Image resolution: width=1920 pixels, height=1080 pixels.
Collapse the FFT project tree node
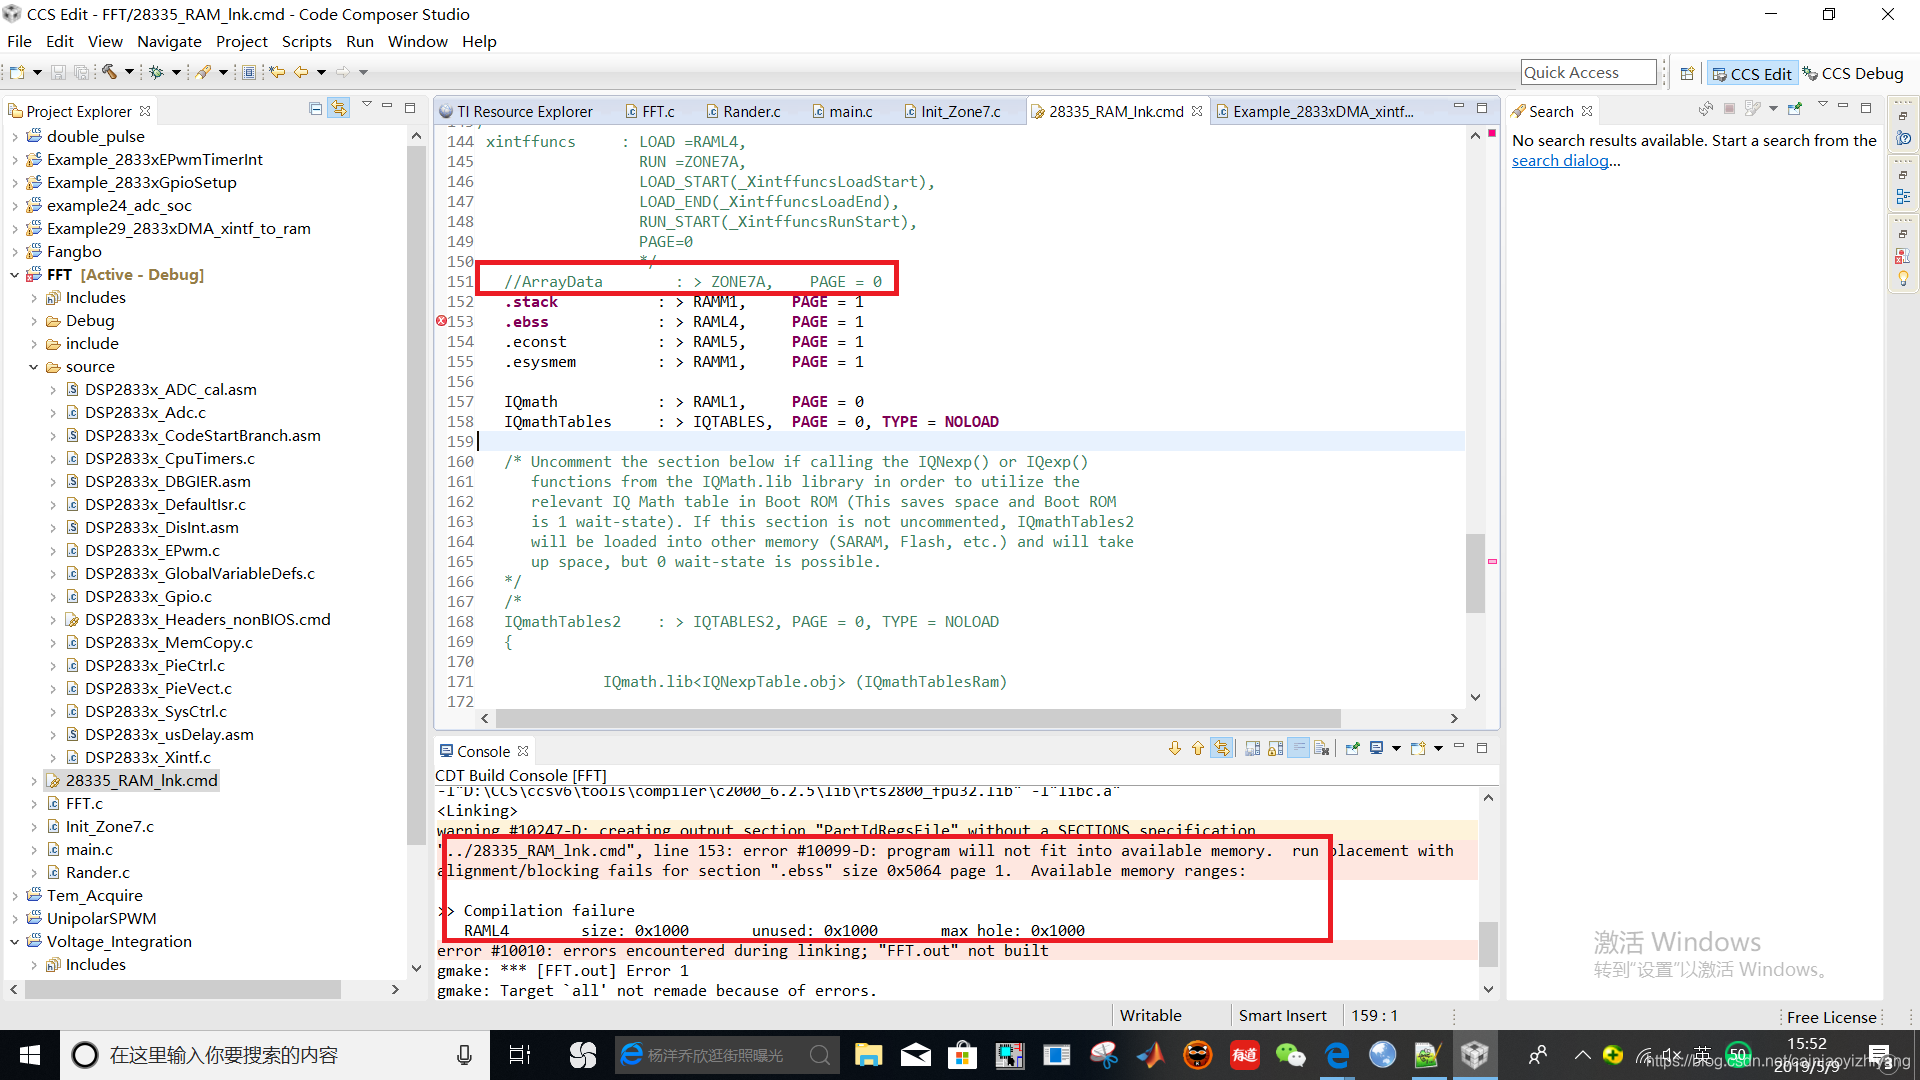[x=14, y=275]
